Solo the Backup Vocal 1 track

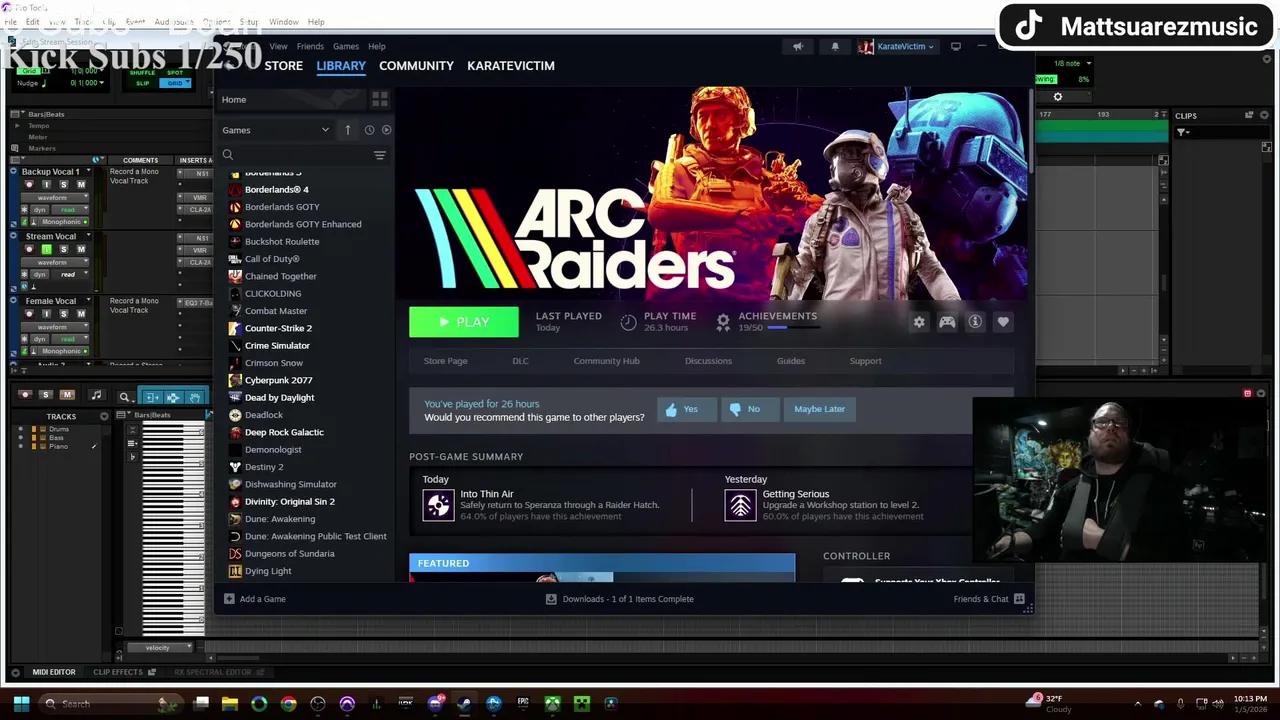tap(64, 184)
